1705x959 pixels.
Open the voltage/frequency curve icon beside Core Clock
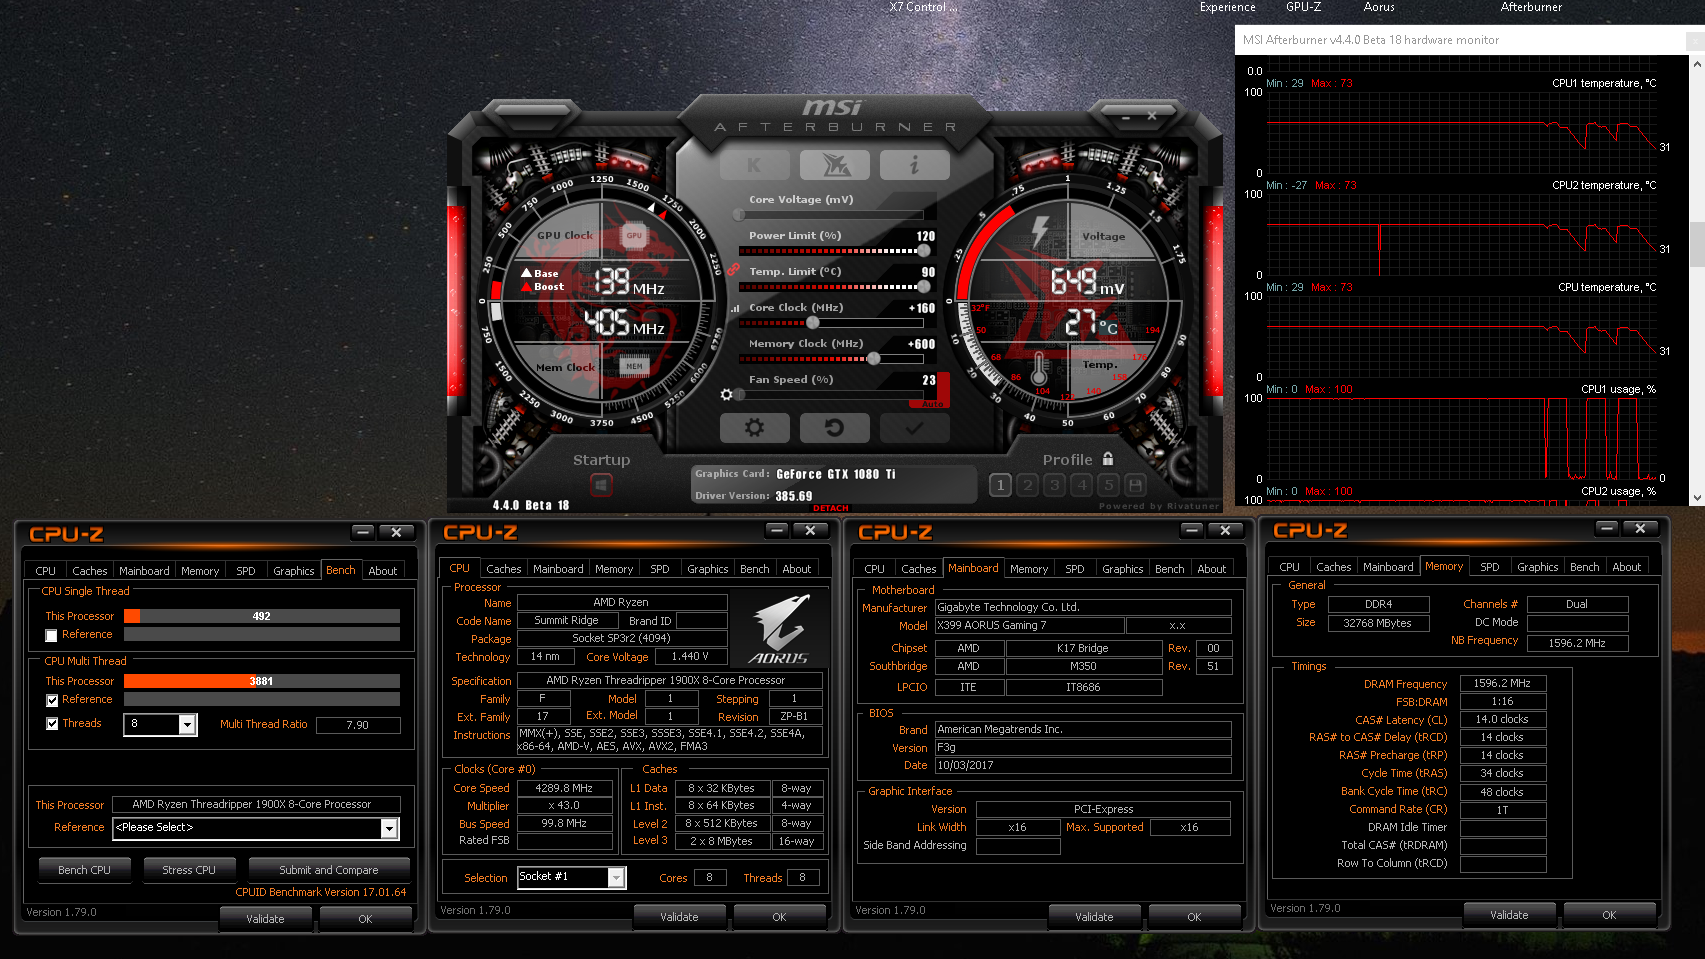(x=736, y=309)
